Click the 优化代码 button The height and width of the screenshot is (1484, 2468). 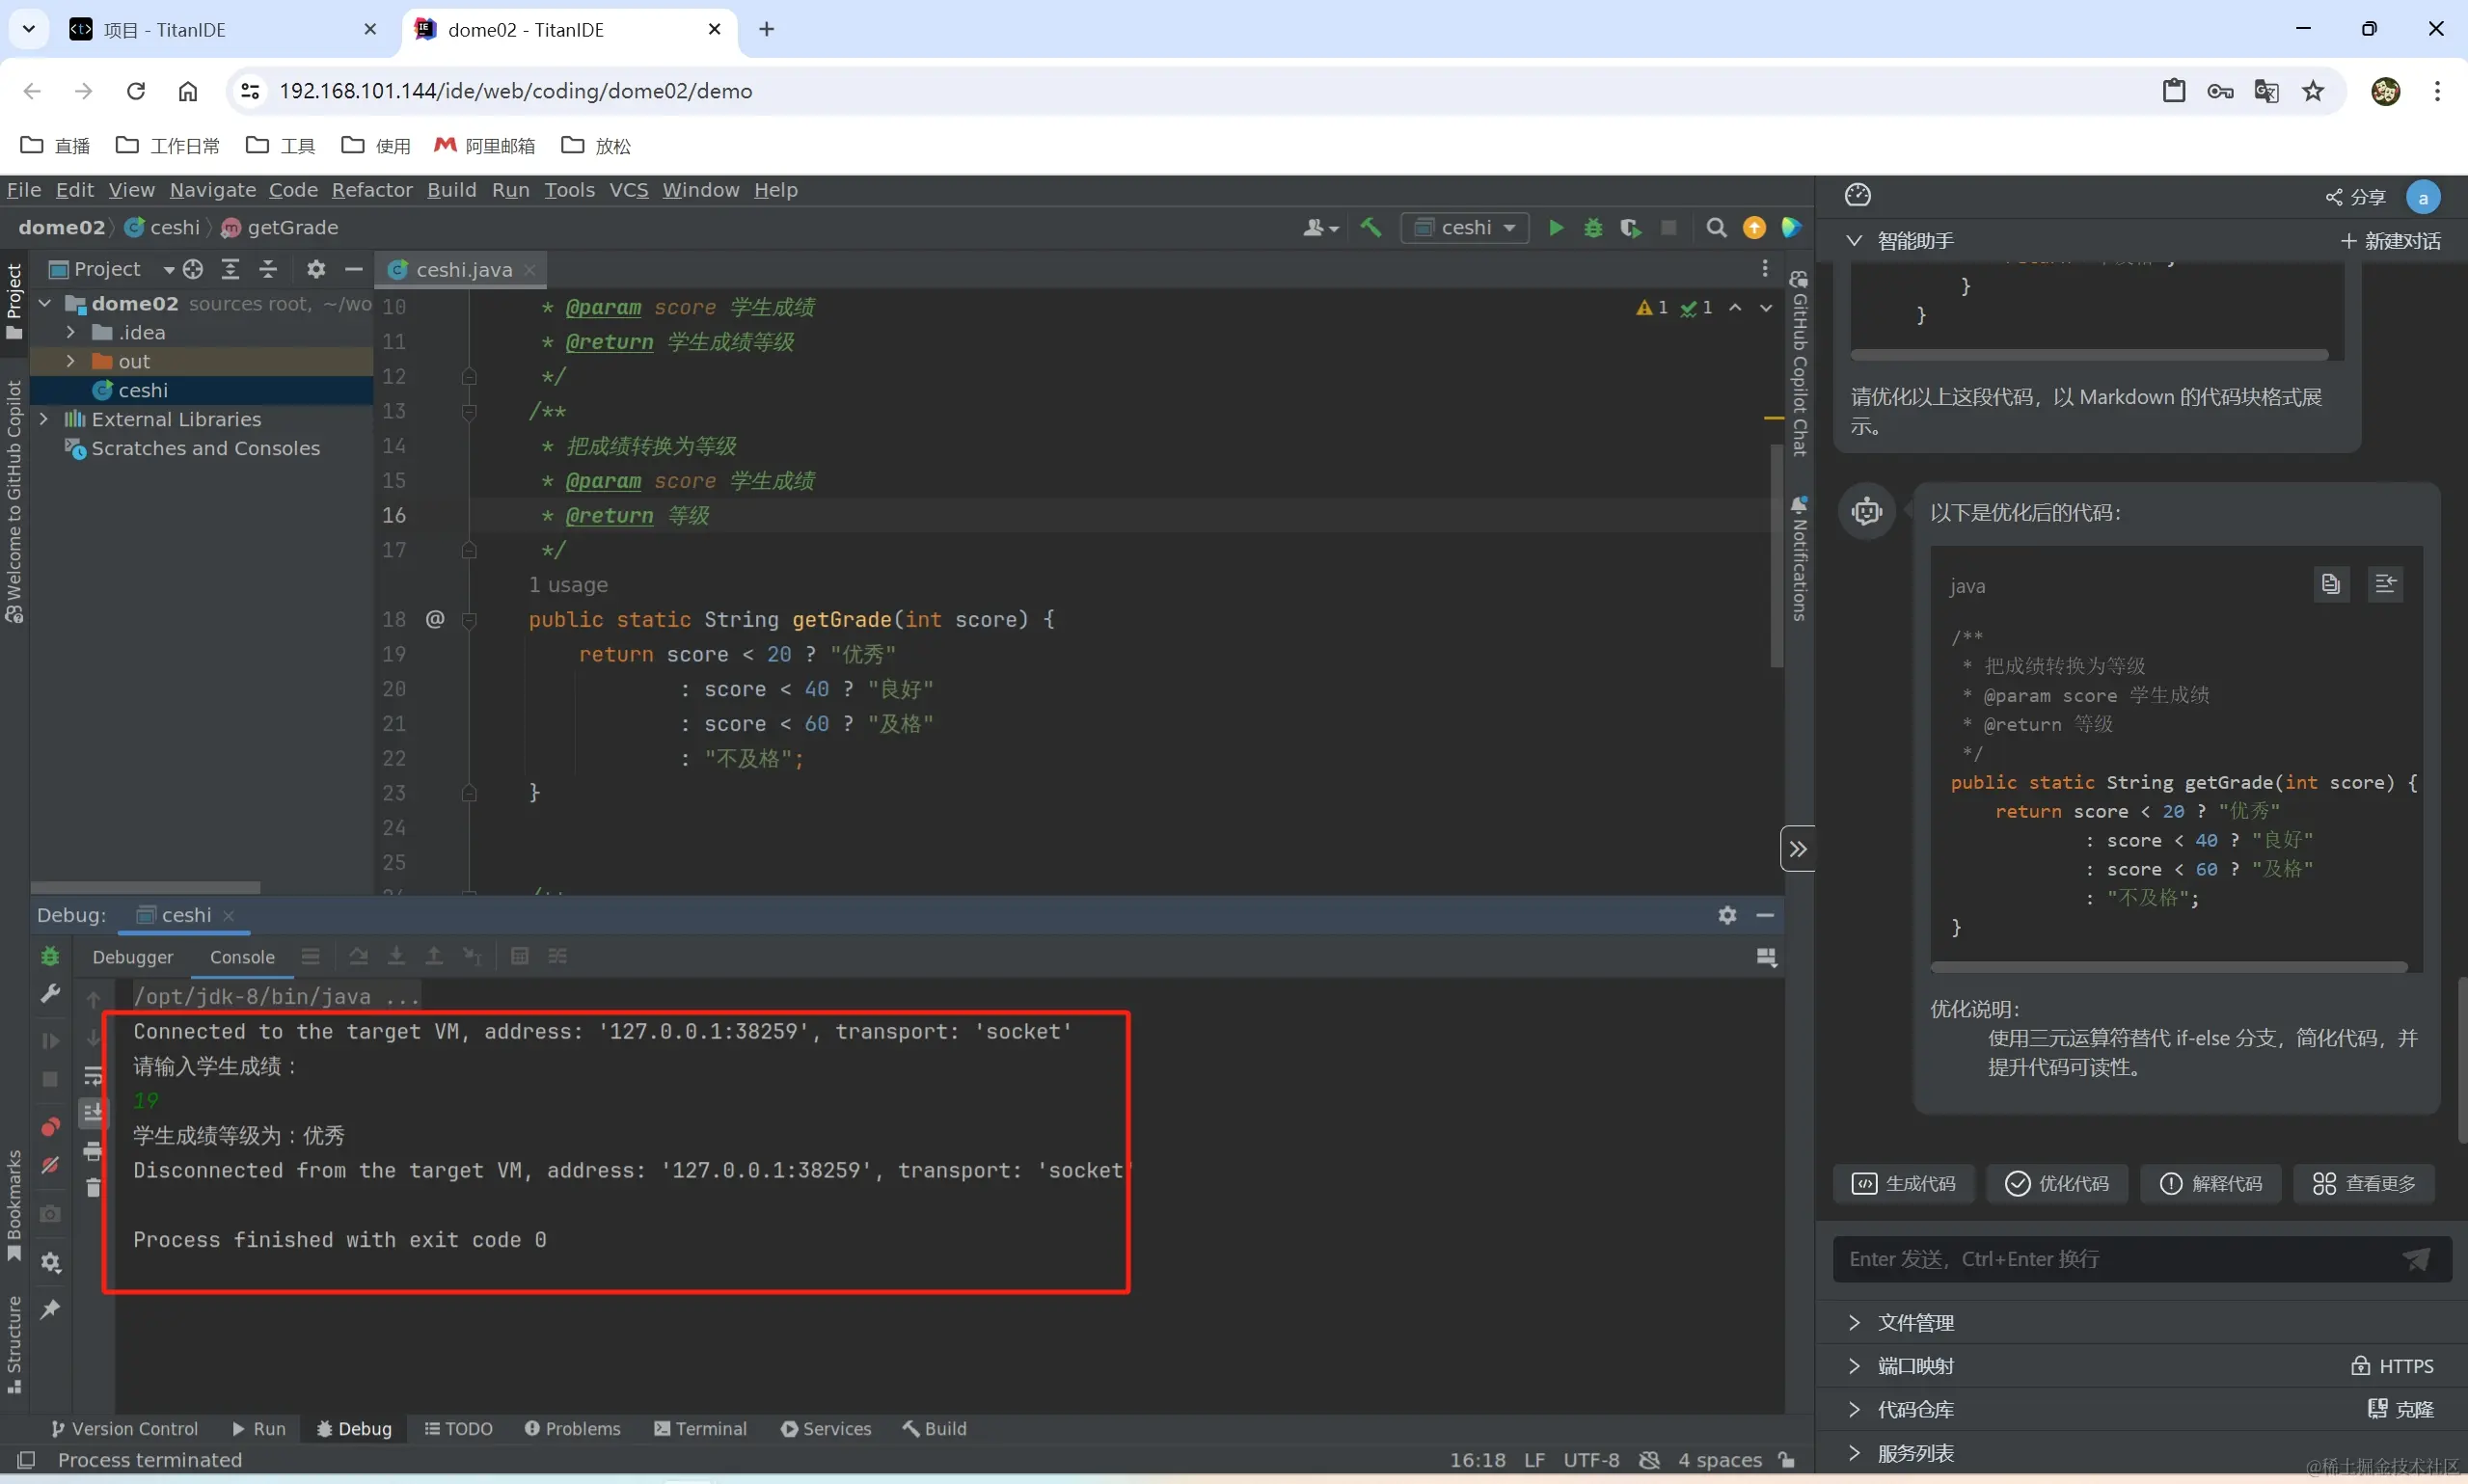coord(2057,1184)
